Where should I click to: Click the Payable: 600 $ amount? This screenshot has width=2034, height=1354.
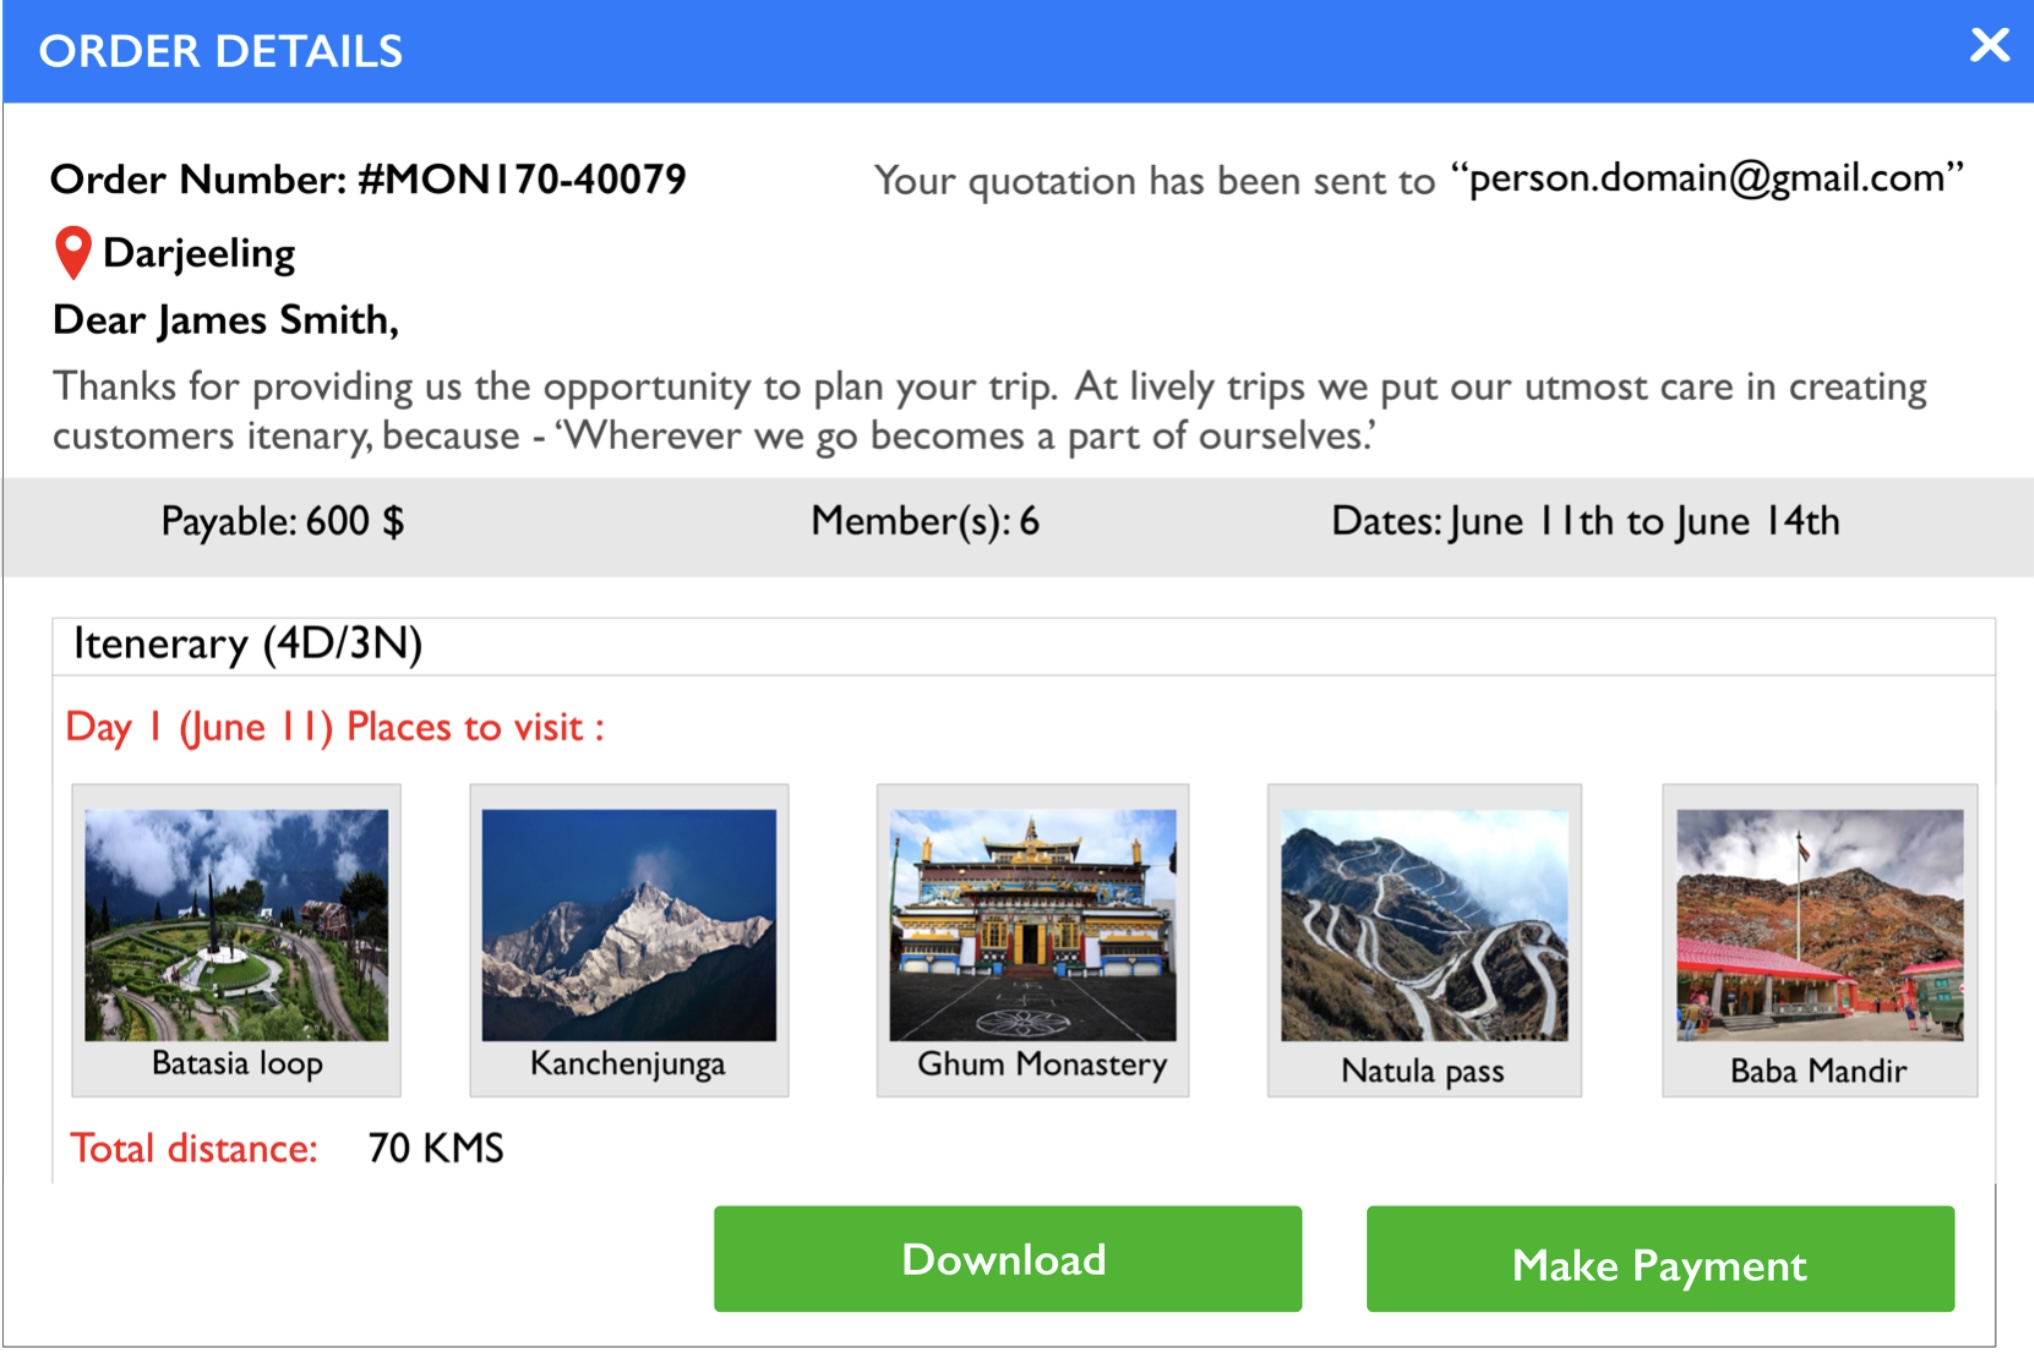tap(283, 522)
